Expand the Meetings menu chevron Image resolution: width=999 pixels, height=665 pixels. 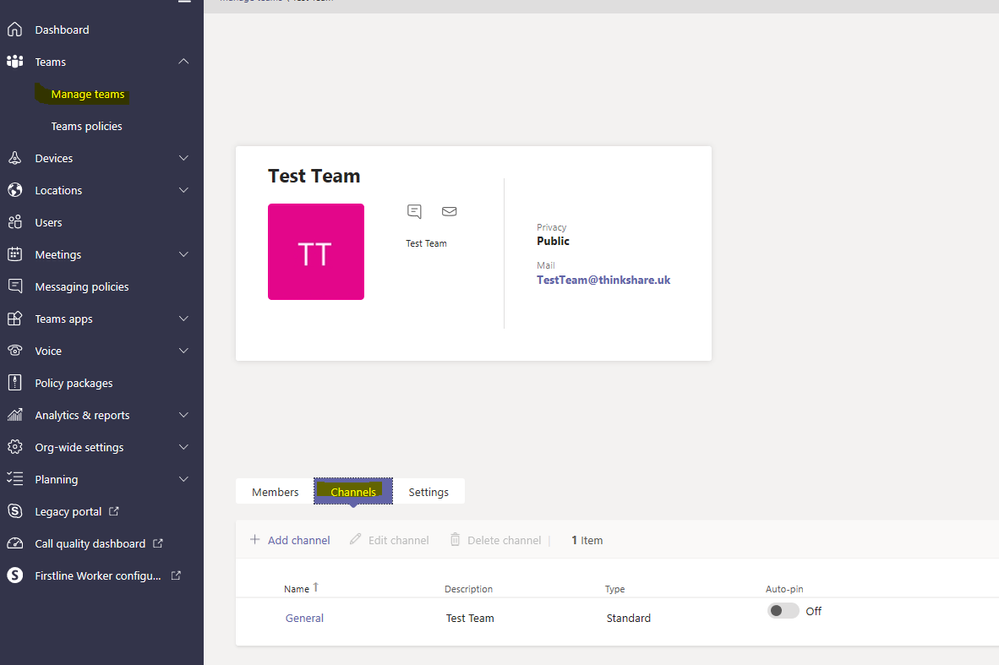coord(183,254)
